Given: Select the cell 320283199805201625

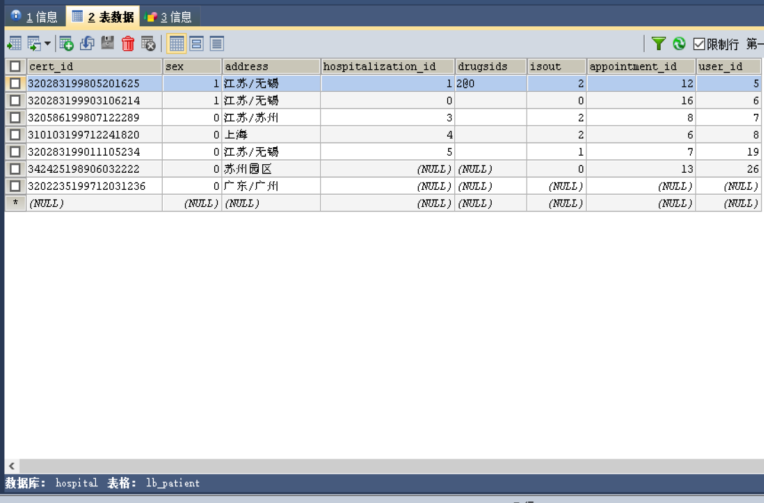Looking at the screenshot, I should point(94,83).
